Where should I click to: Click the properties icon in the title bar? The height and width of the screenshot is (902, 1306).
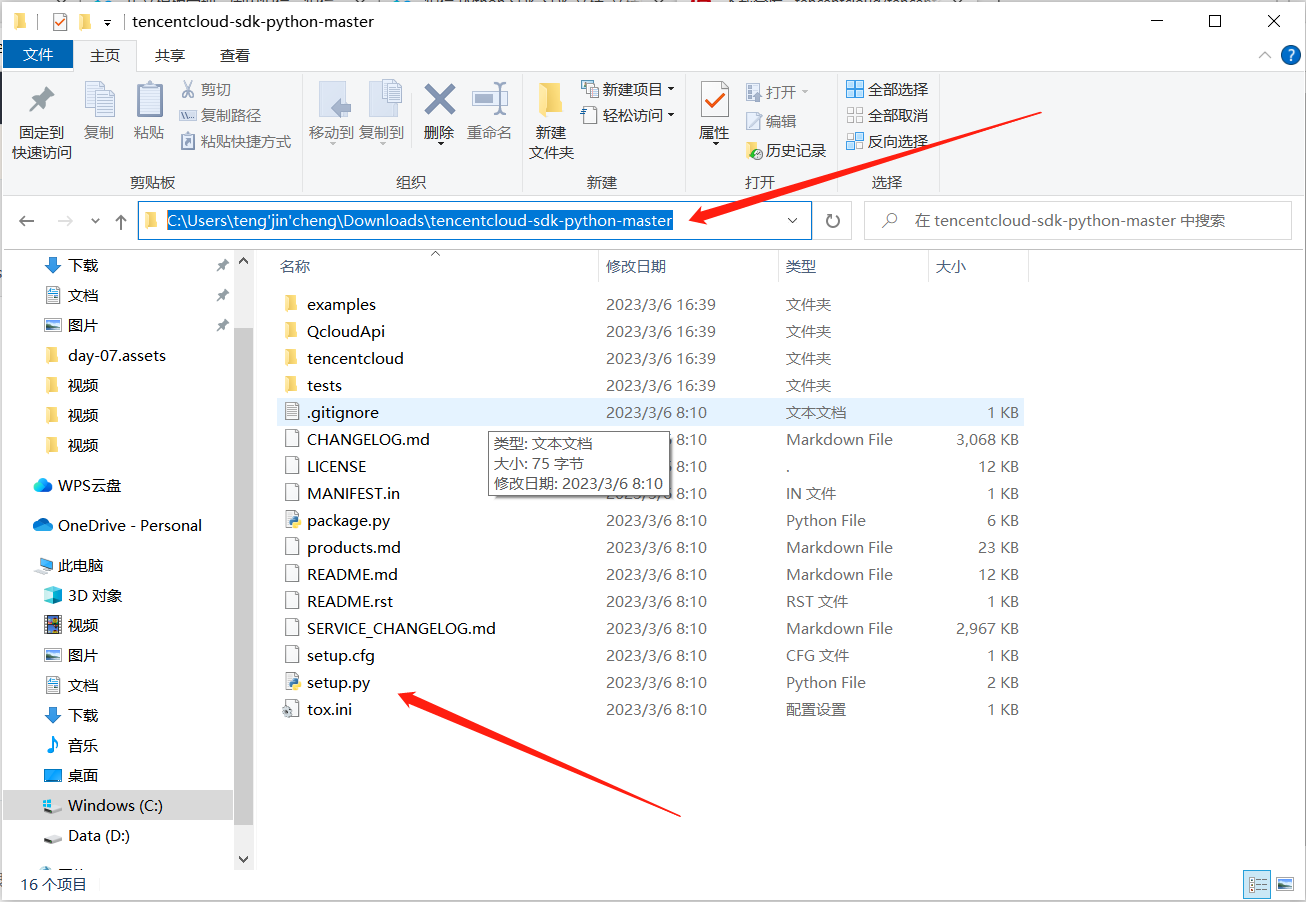point(59,21)
